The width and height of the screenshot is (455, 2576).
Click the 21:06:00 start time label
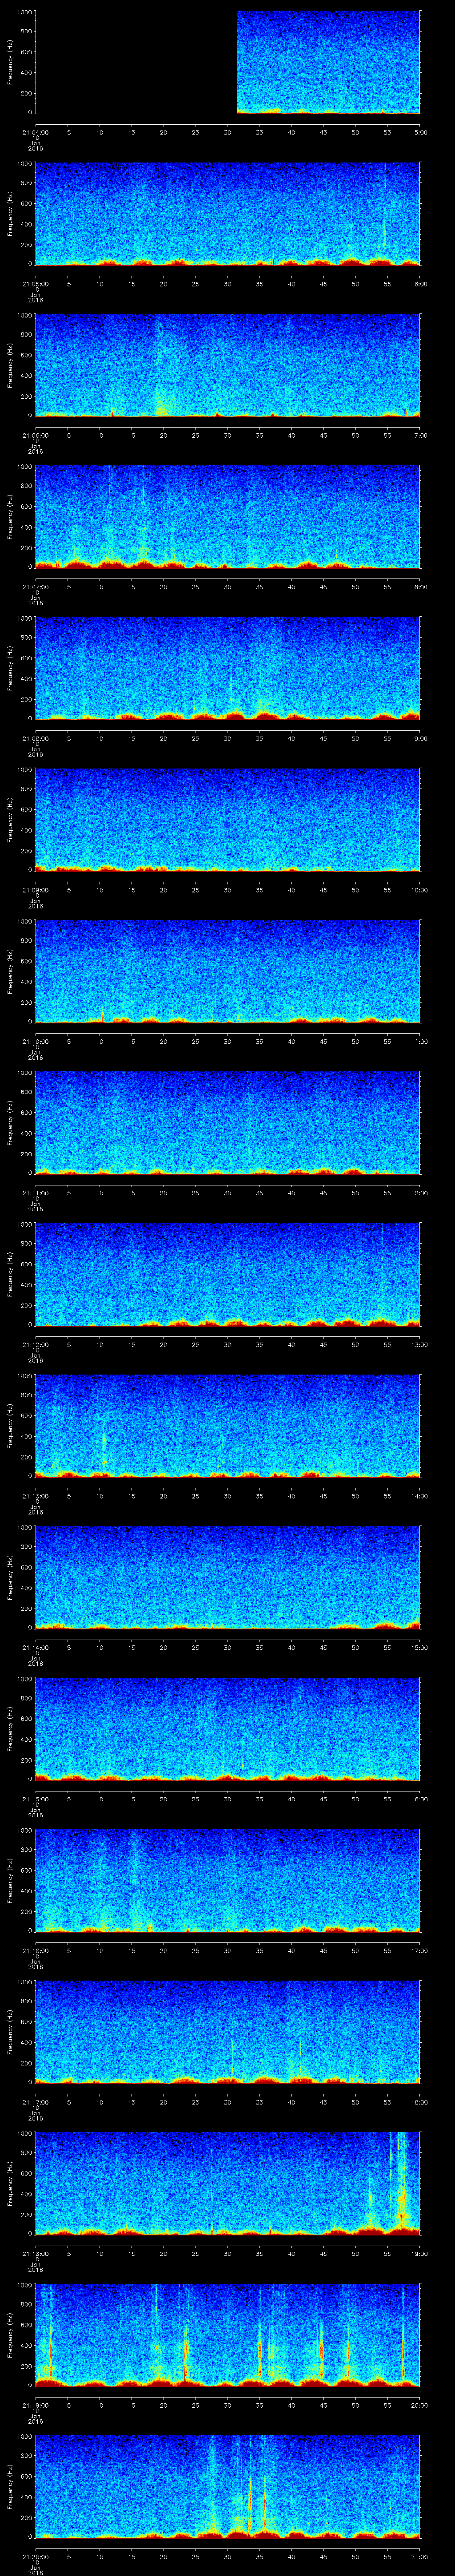35,435
